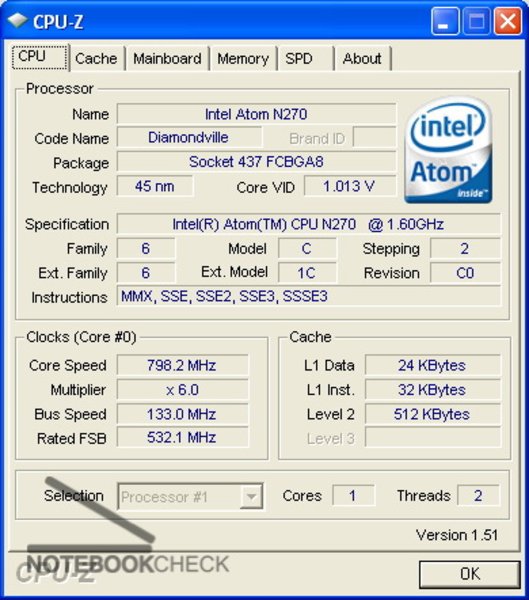The width and height of the screenshot is (529, 600).
Task: Open the Mainboard tab
Action: click(167, 59)
